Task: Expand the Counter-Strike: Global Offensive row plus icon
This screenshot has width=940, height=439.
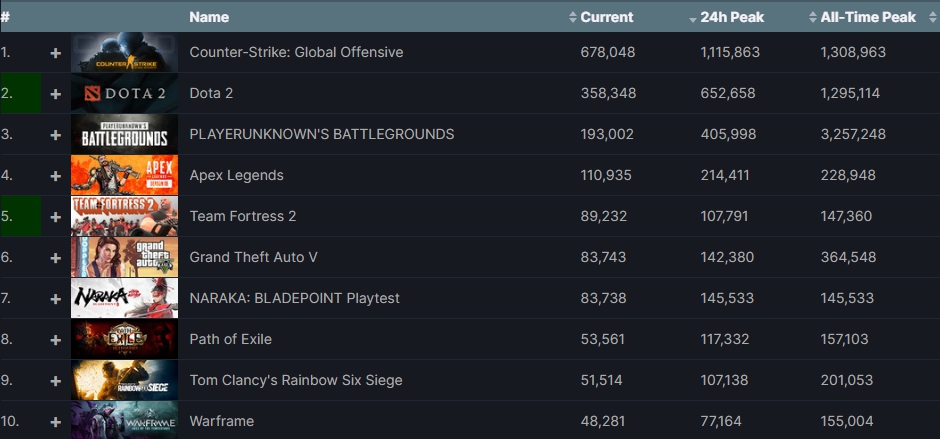Action: [56, 52]
